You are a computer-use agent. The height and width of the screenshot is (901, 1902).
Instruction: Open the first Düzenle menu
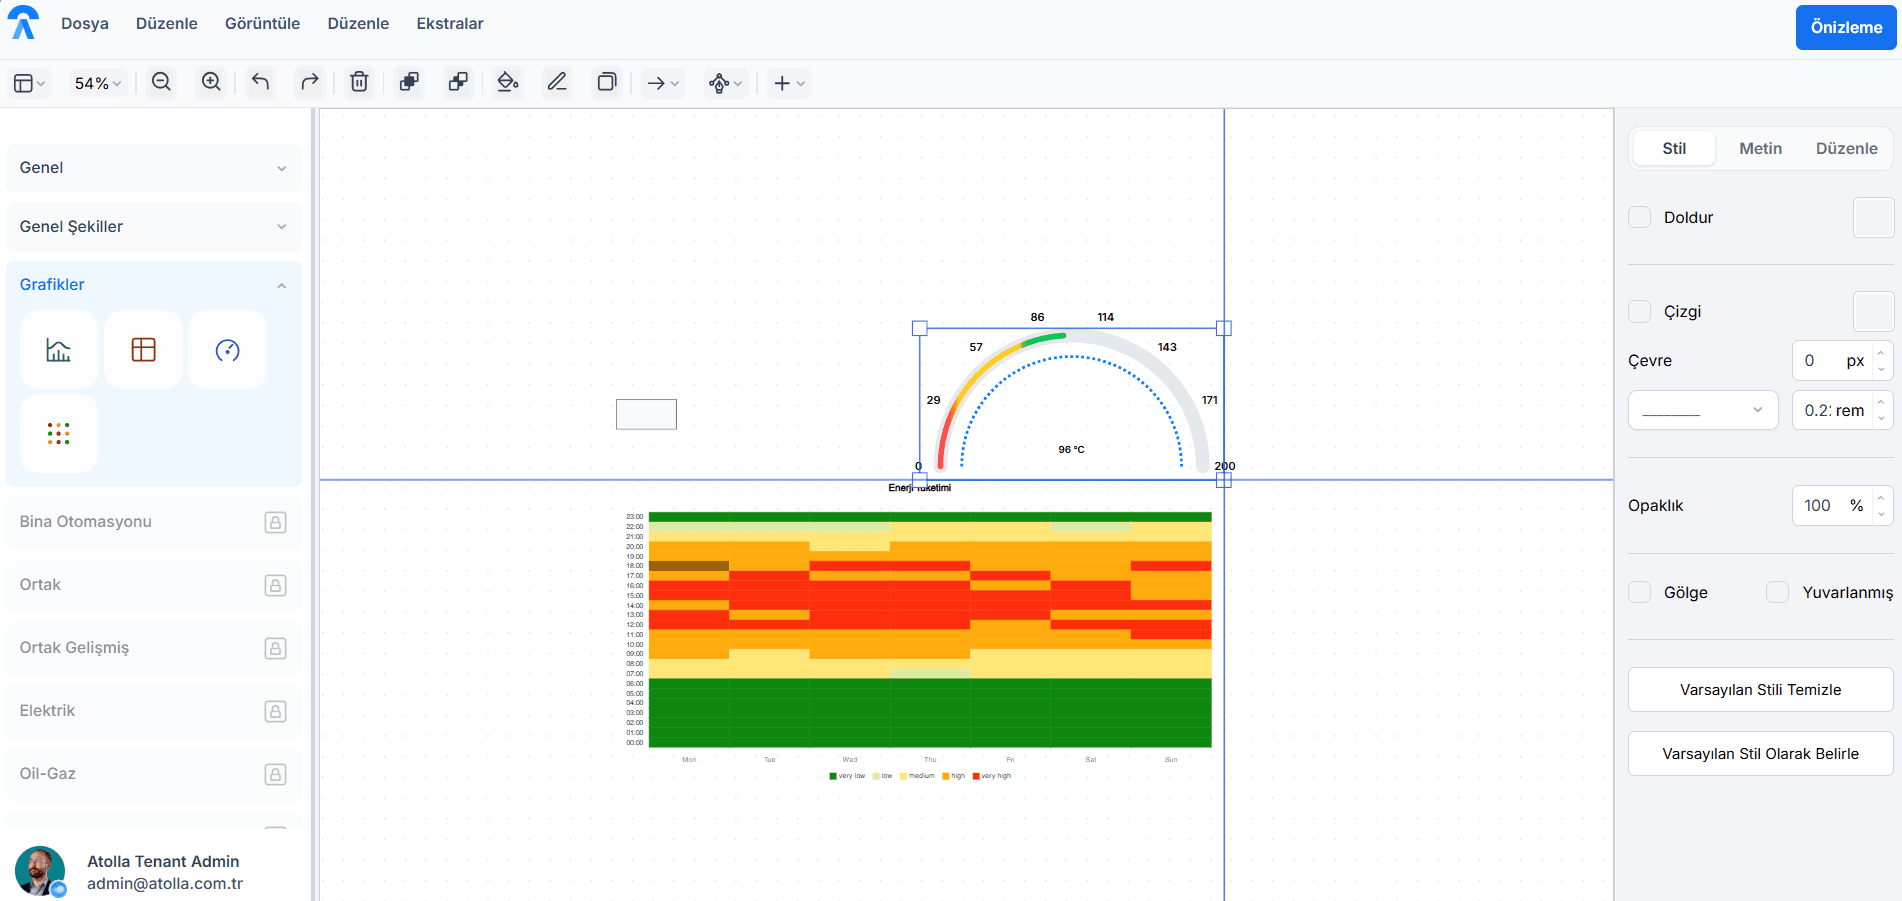167,23
